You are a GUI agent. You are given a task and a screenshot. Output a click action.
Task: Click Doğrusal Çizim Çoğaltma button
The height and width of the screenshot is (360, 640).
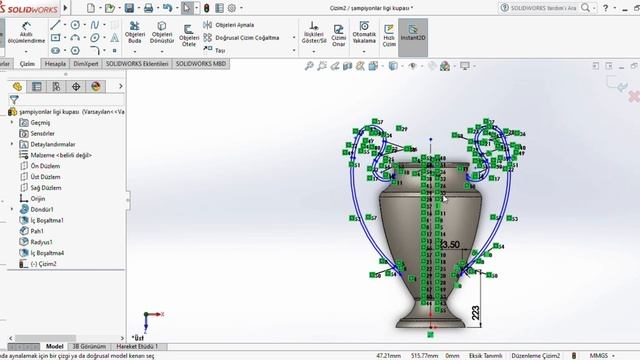[x=242, y=38]
